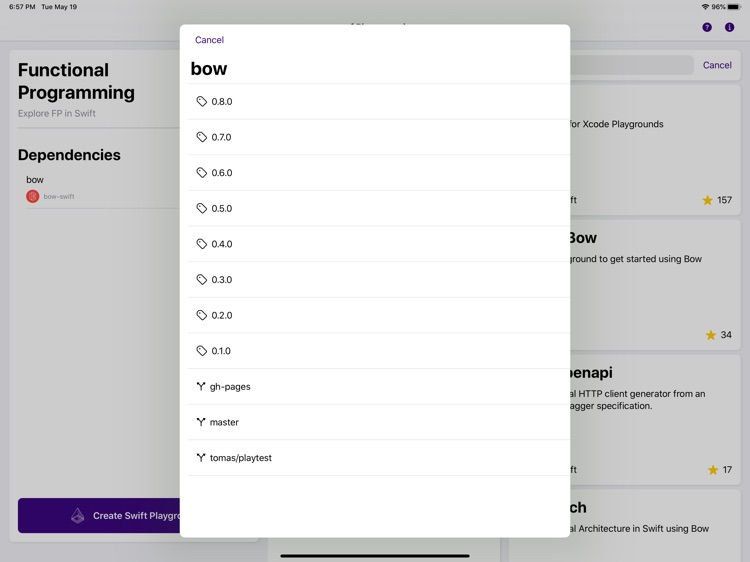Open the help question mark icon
This screenshot has height=562, width=750.
coord(707,27)
